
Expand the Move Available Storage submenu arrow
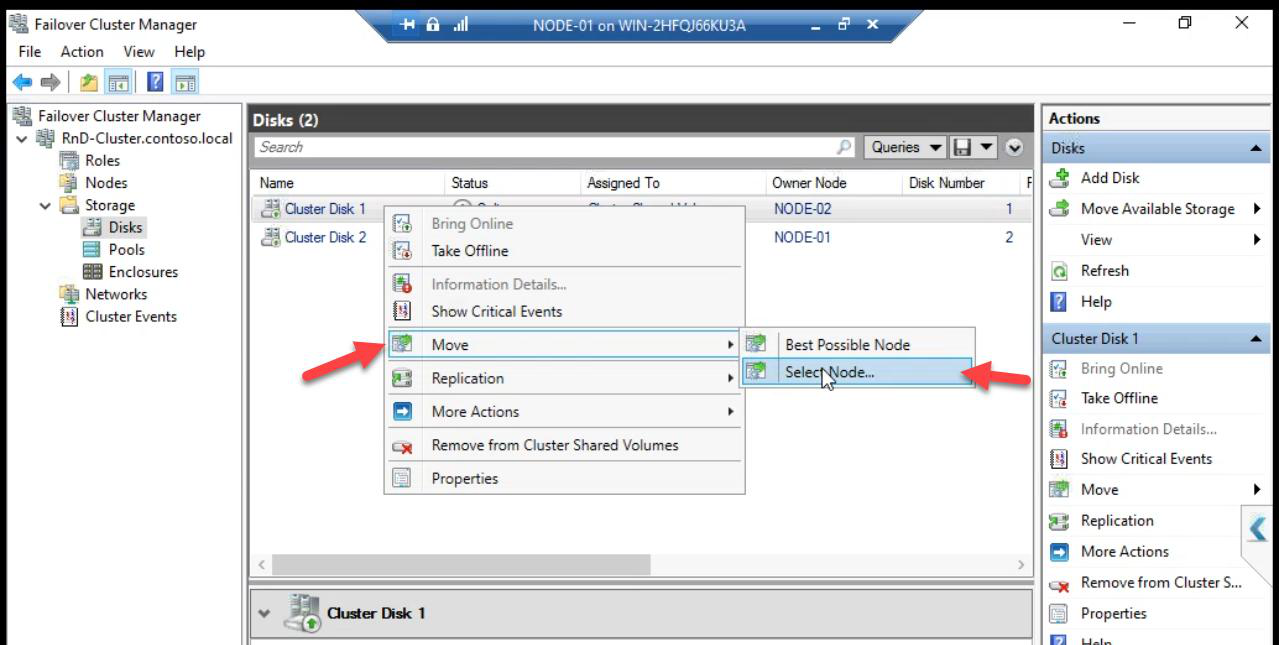(x=1256, y=209)
